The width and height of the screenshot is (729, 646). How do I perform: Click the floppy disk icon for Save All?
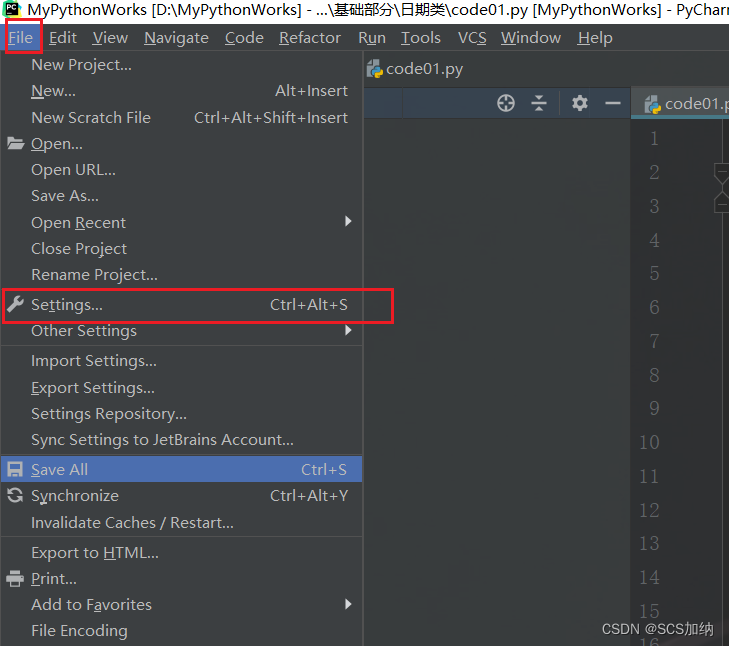15,469
